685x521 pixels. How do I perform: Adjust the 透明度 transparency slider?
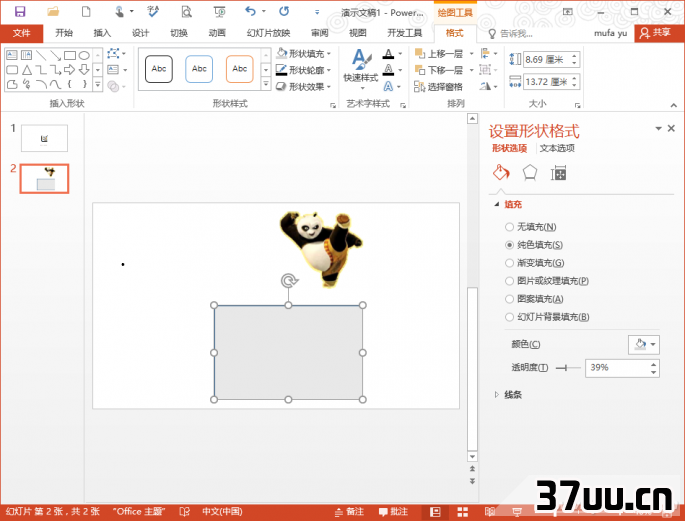568,368
